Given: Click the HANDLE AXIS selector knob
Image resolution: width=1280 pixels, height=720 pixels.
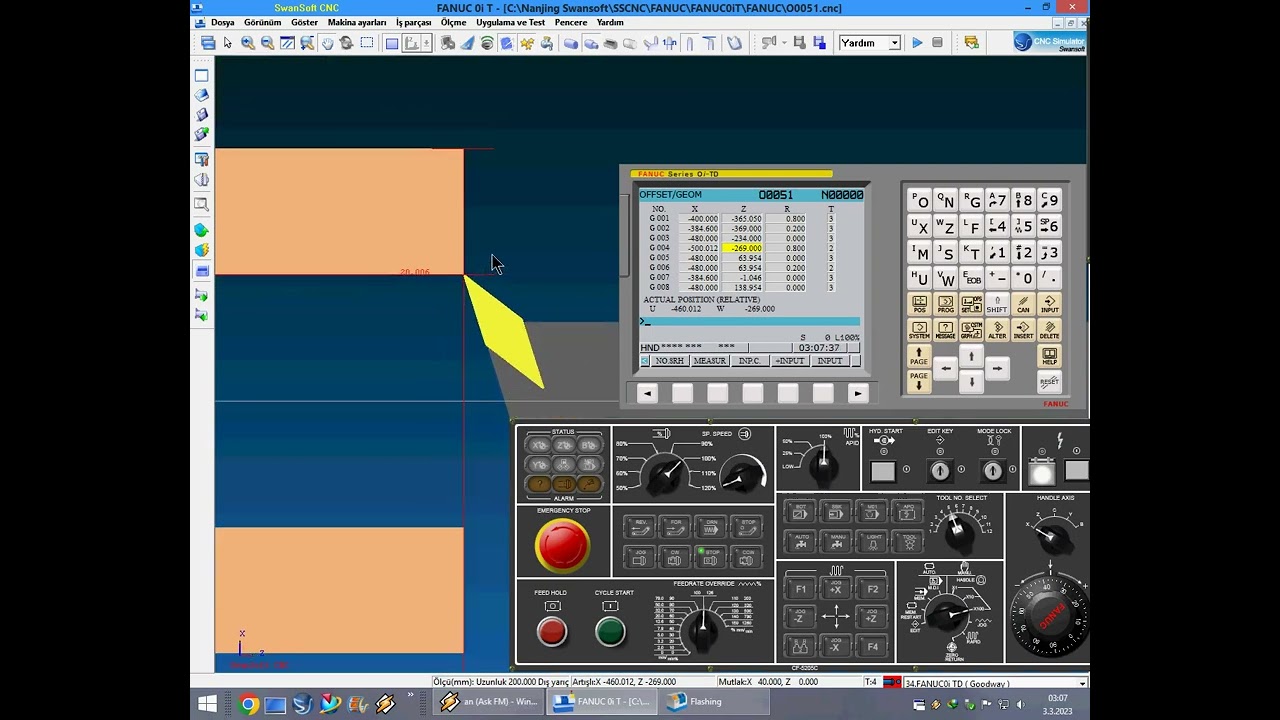Looking at the screenshot, I should (x=1052, y=537).
